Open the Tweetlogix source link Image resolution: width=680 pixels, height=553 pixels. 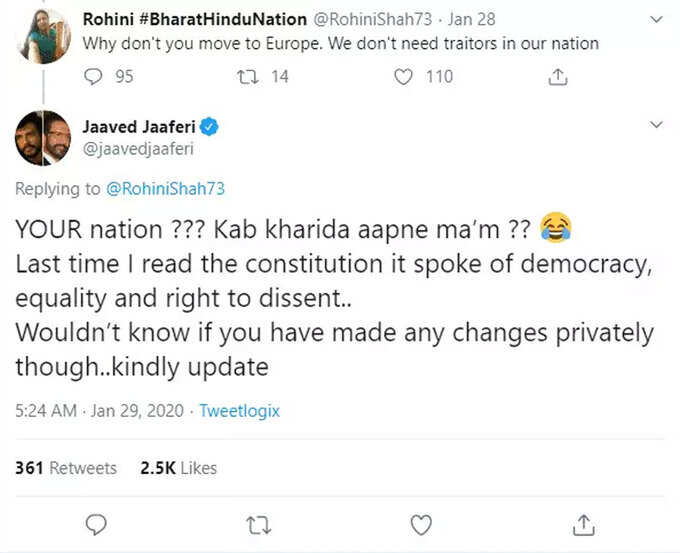(x=239, y=410)
